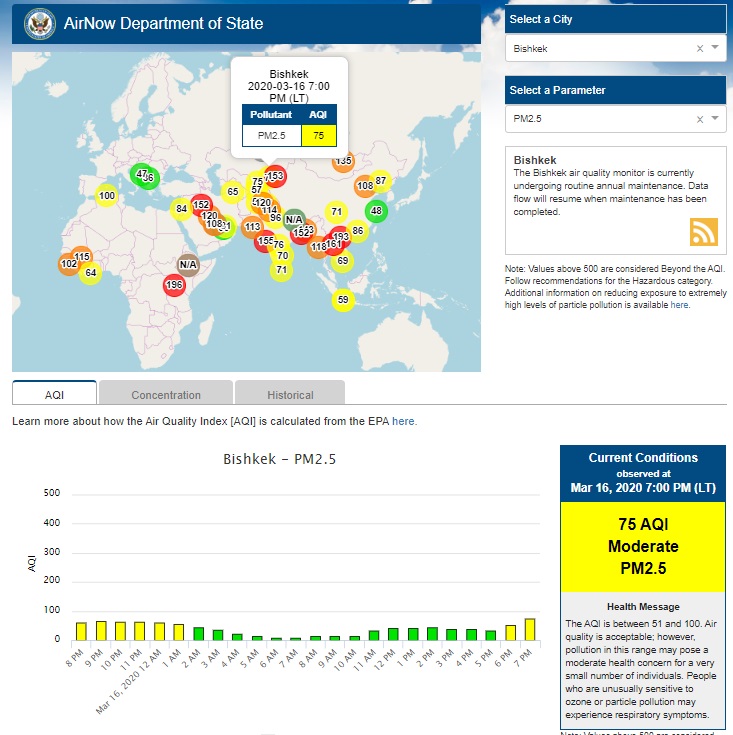Viewport: 733px width, 735px height.
Task: Switch to the Concentration tab
Action: point(166,395)
